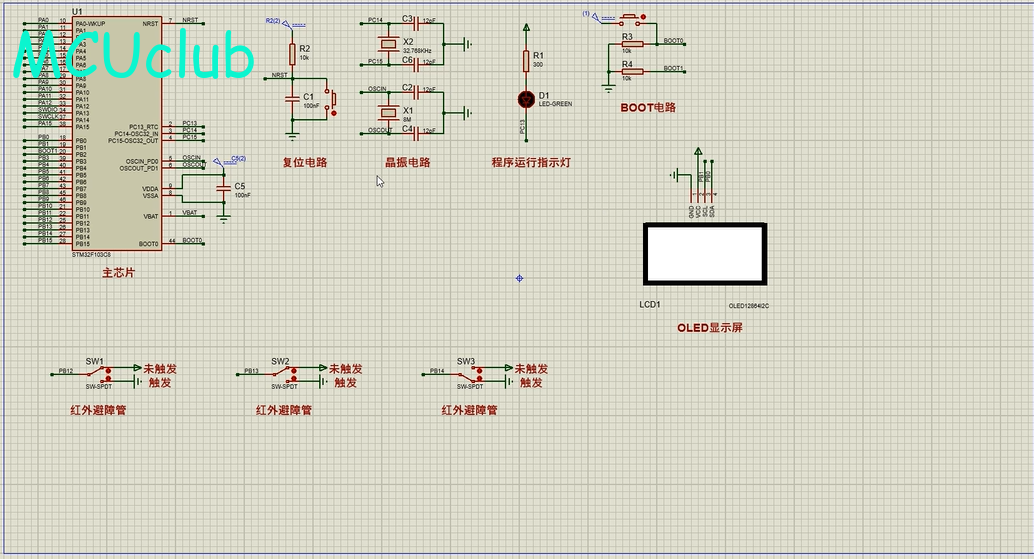The height and width of the screenshot is (559, 1034).
Task: Select capacitor C4 12pF
Action: coord(416,133)
